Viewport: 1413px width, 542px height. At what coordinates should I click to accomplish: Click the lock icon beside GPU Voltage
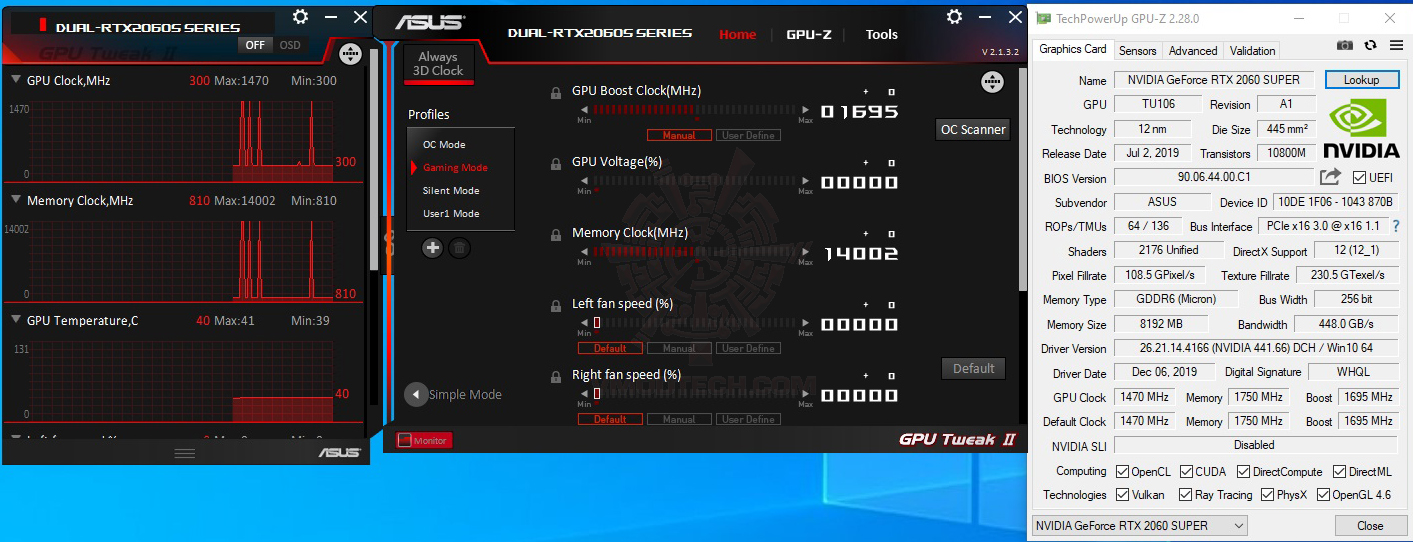click(x=556, y=164)
